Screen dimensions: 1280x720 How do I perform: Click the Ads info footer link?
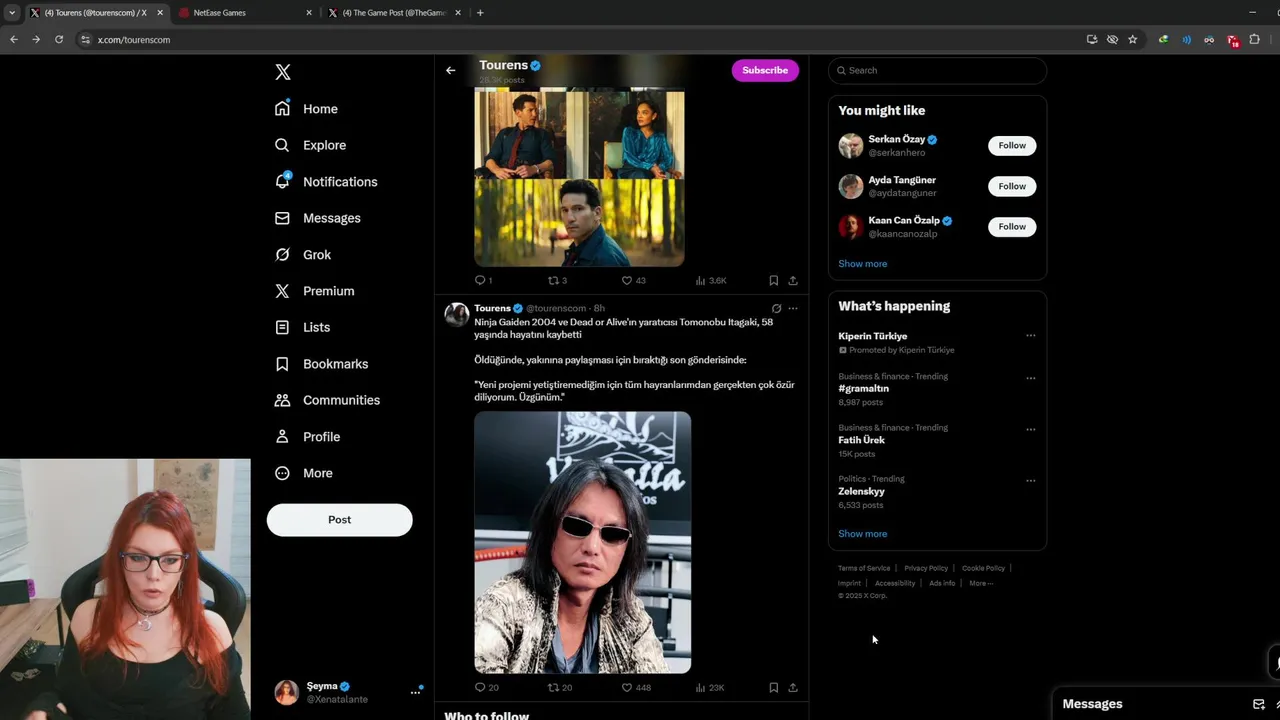tap(942, 583)
